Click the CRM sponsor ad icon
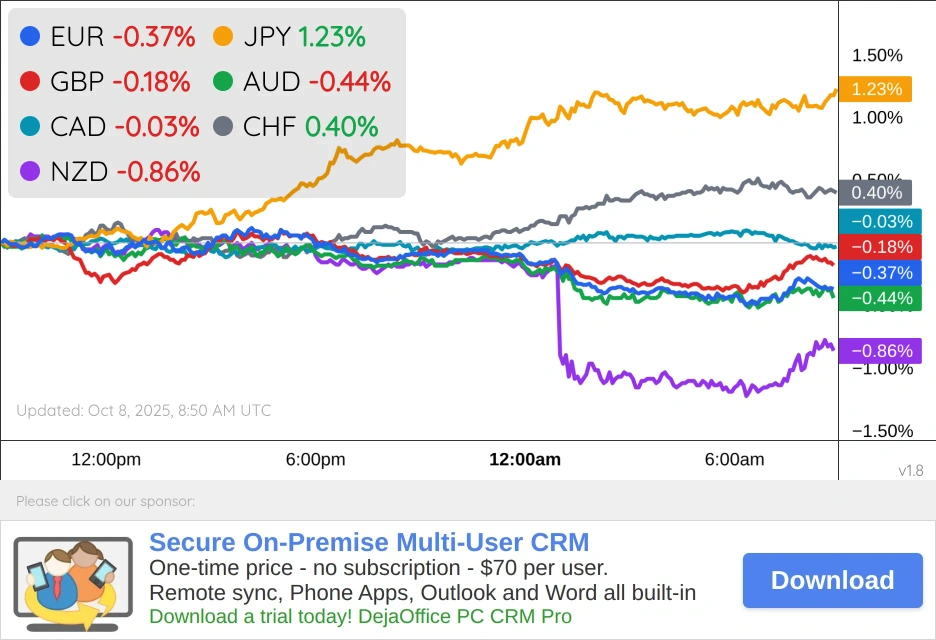This screenshot has height=640, width=936. pyautogui.click(x=73, y=580)
